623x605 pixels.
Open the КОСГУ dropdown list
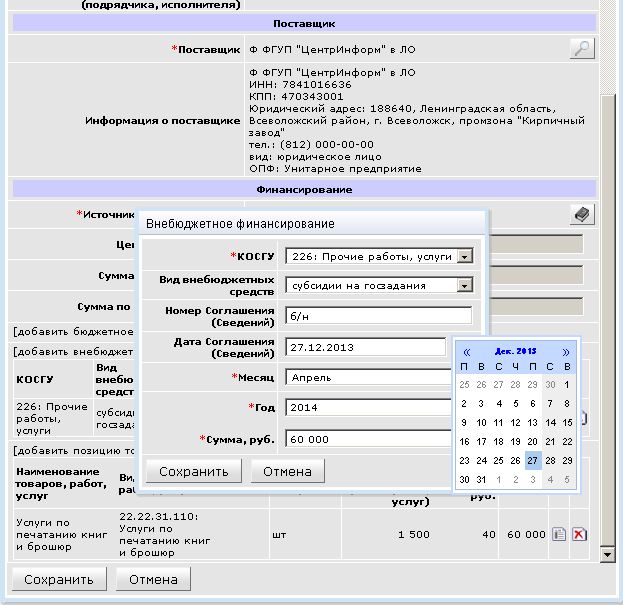(x=464, y=257)
